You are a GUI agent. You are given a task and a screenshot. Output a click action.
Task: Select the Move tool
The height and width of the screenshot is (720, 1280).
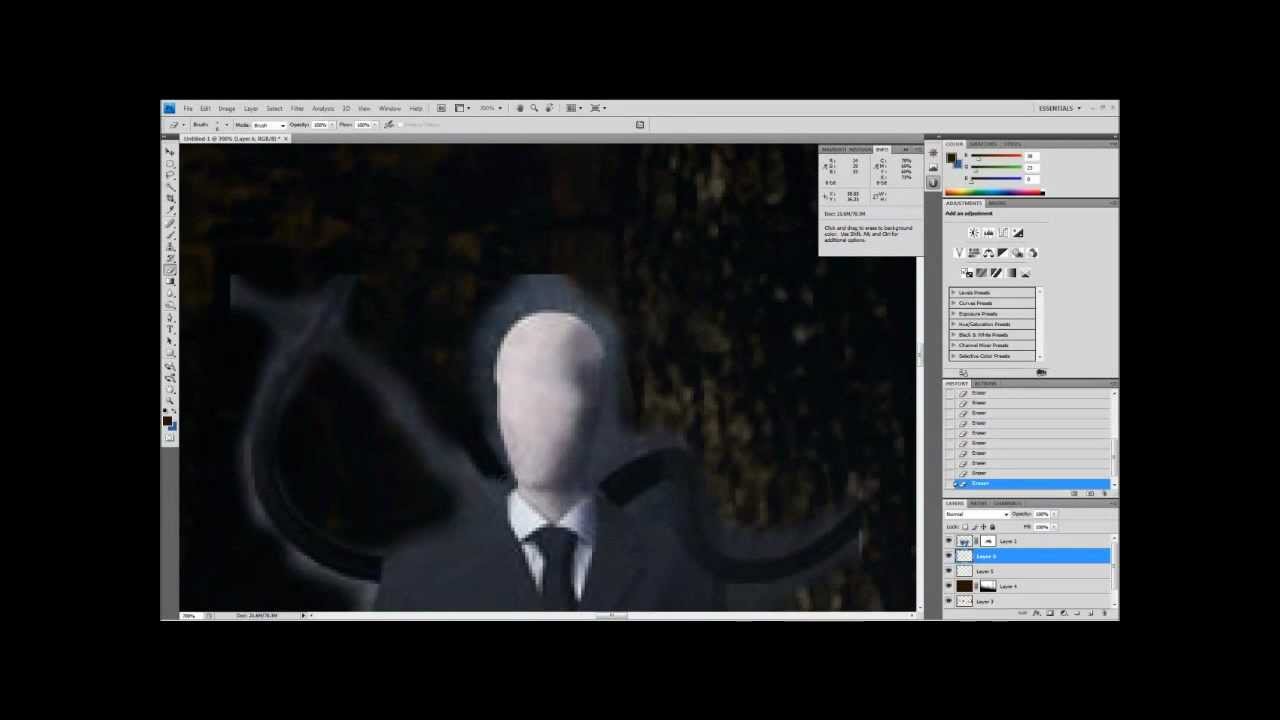[170, 151]
